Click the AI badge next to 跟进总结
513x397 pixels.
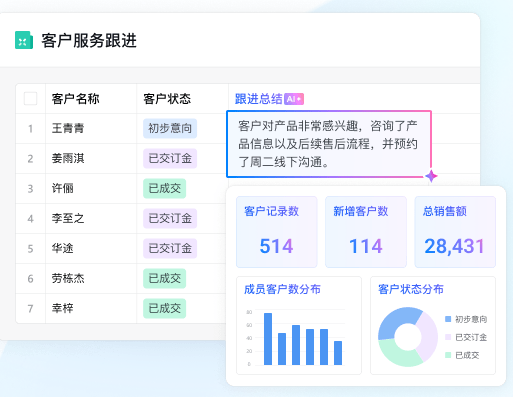[294, 99]
